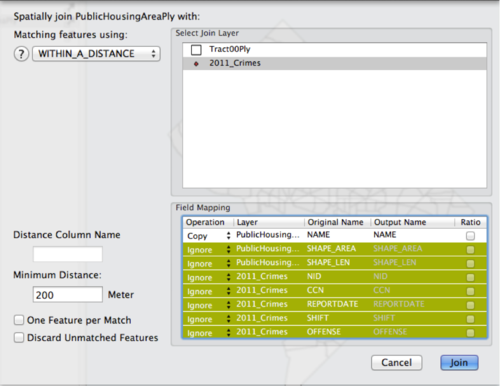This screenshot has width=500, height=386.
Task: Click the Layer column header
Action: click(269, 222)
